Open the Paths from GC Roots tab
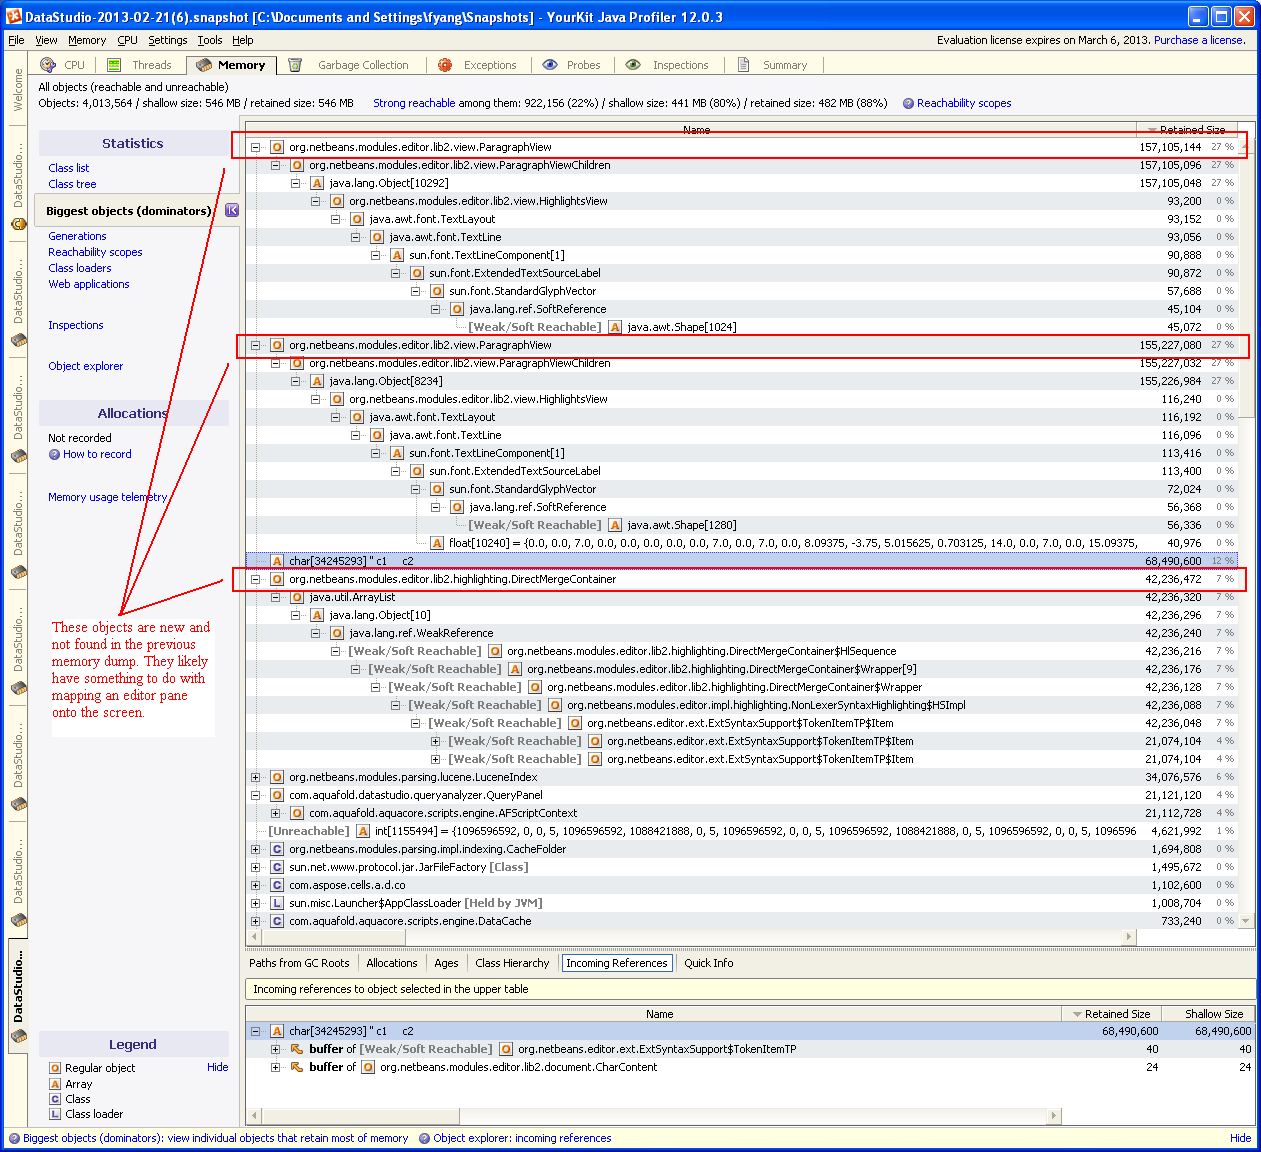1261x1152 pixels. pos(299,963)
